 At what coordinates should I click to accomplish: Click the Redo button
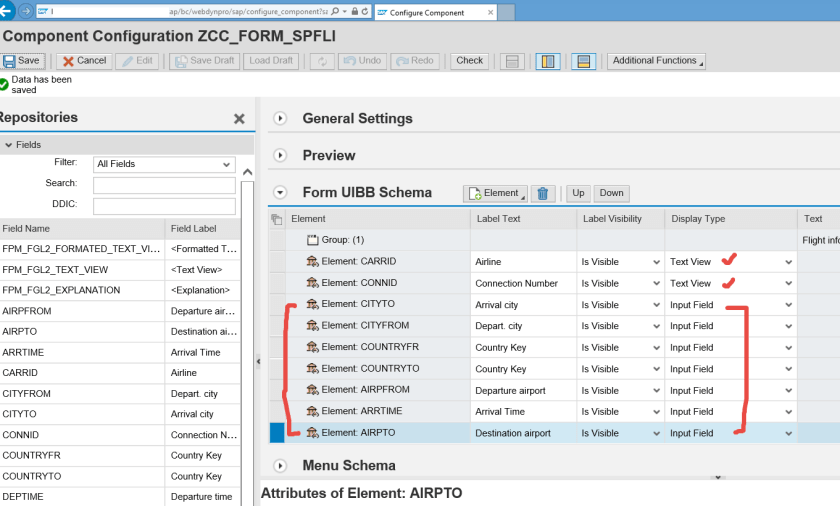[x=415, y=61]
